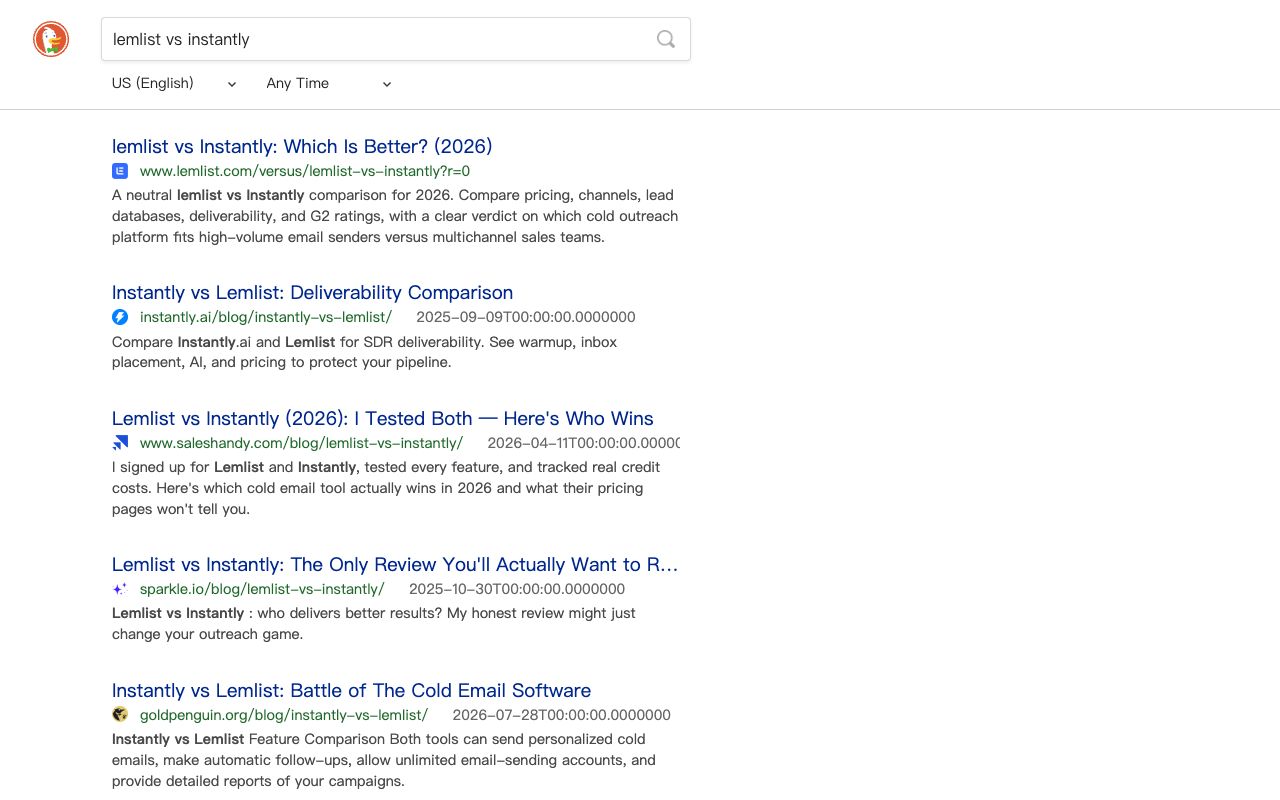This screenshot has width=1280, height=800.
Task: Click the DuckDuckGo logo icon
Action: pyautogui.click(x=51, y=39)
